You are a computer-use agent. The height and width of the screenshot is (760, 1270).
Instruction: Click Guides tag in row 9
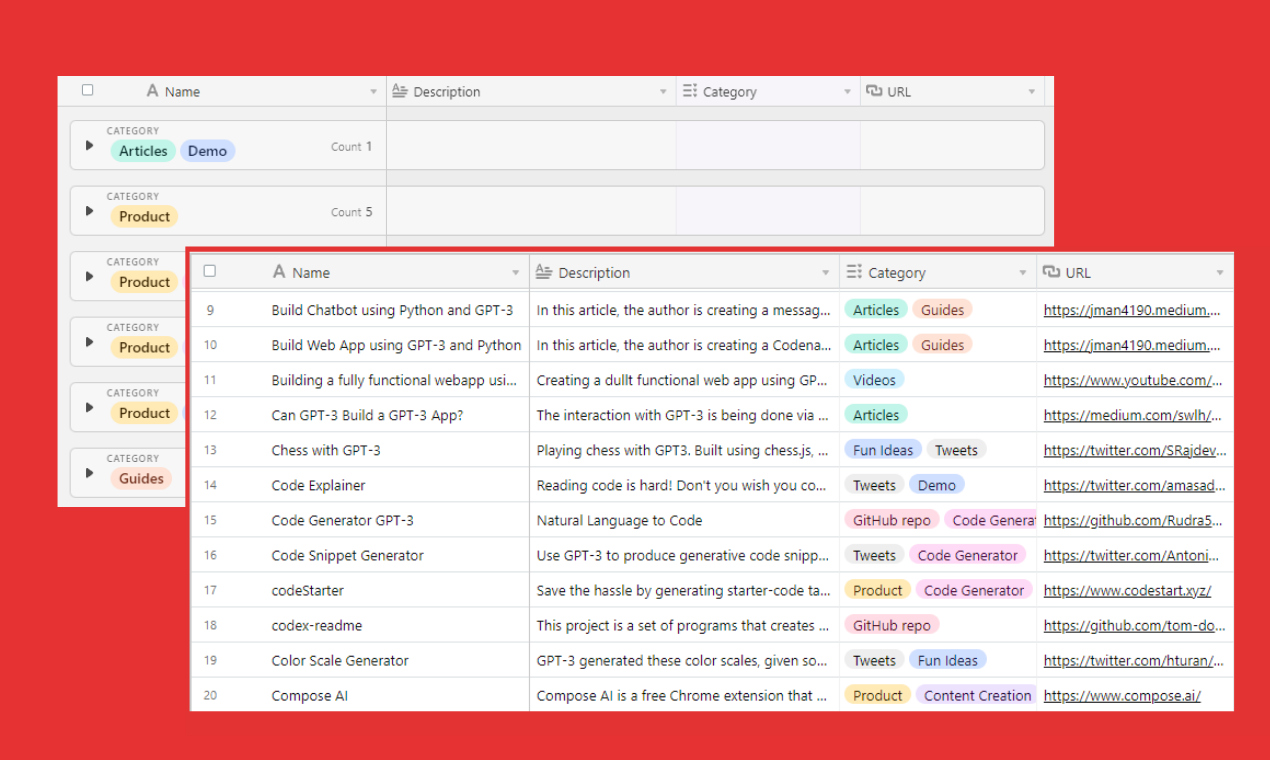coord(942,310)
